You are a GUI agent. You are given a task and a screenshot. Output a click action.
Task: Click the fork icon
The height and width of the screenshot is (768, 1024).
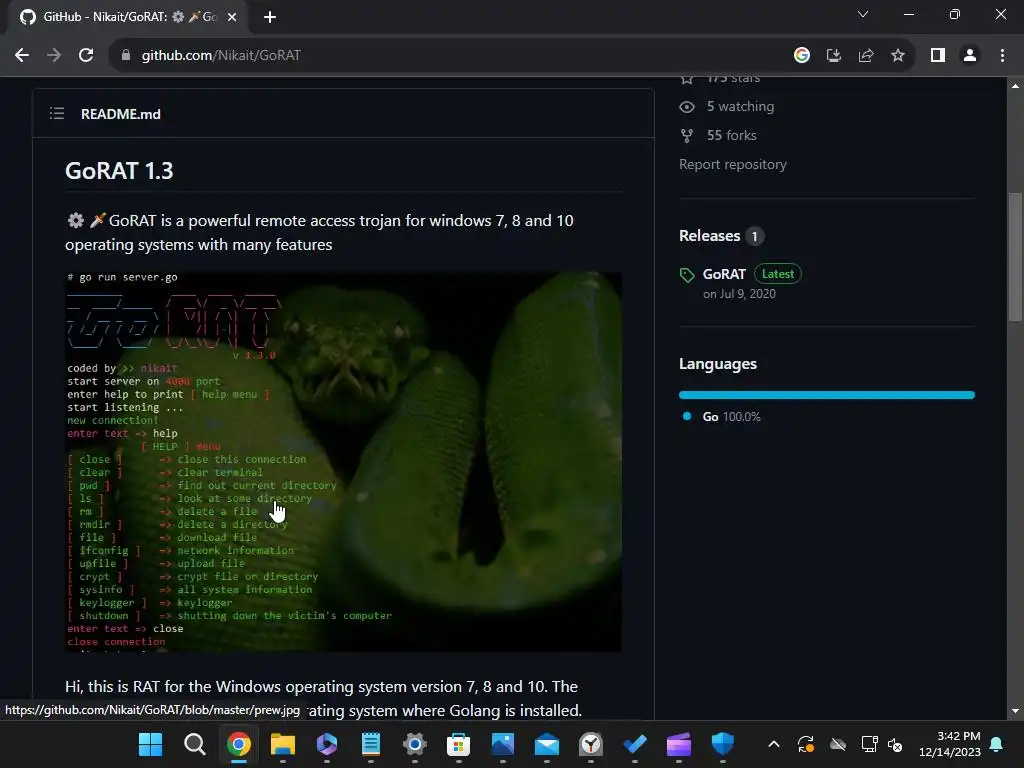pyautogui.click(x=686, y=135)
